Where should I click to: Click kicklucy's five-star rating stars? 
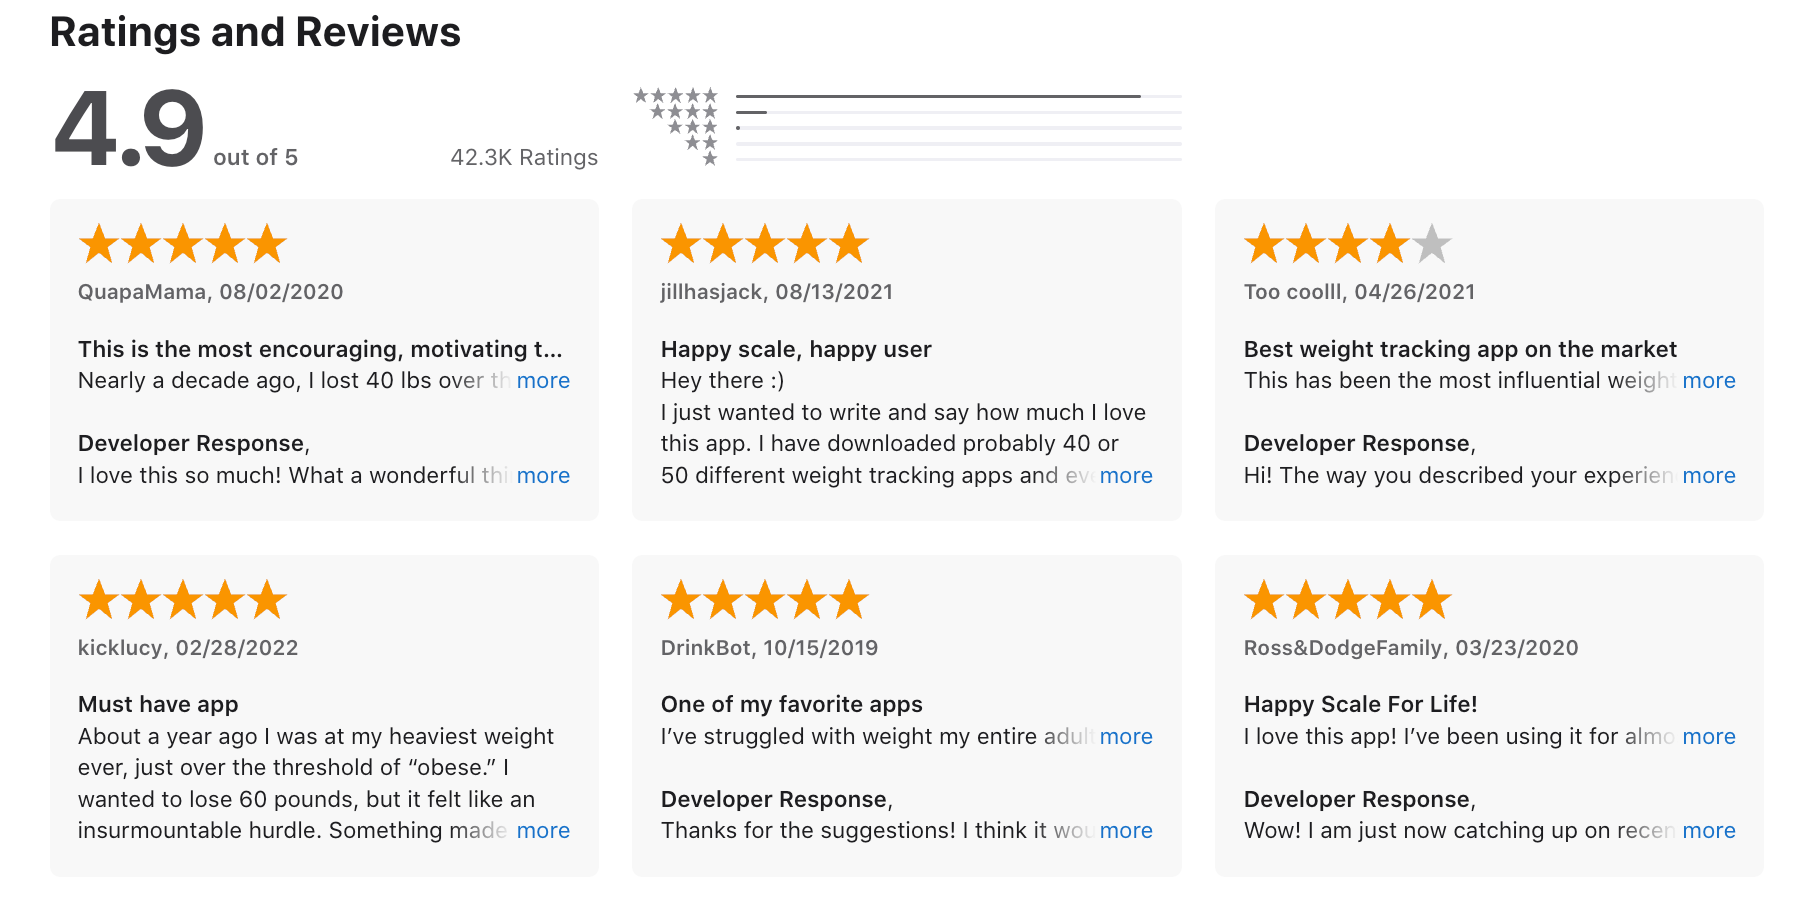coord(183,600)
